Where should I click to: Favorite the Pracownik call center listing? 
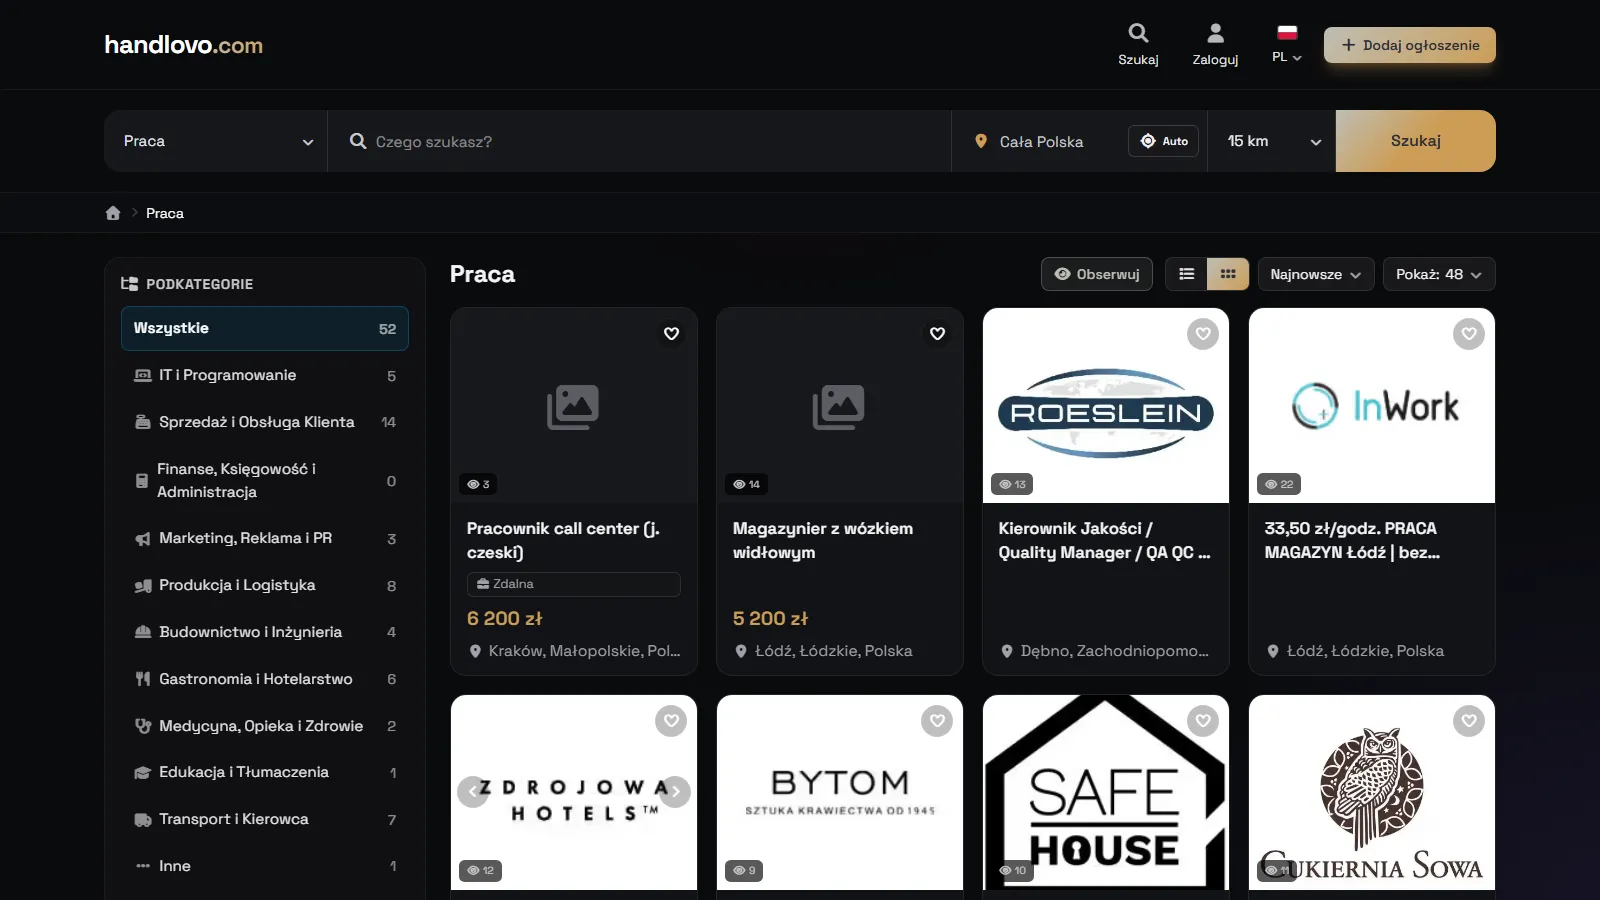pyautogui.click(x=671, y=334)
